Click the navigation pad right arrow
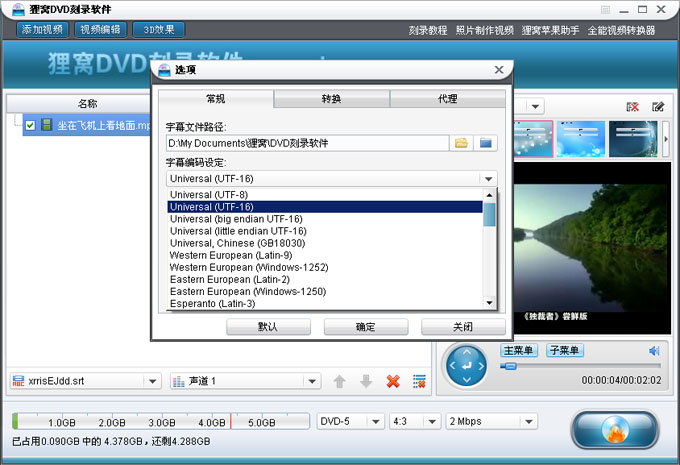 click(x=481, y=366)
